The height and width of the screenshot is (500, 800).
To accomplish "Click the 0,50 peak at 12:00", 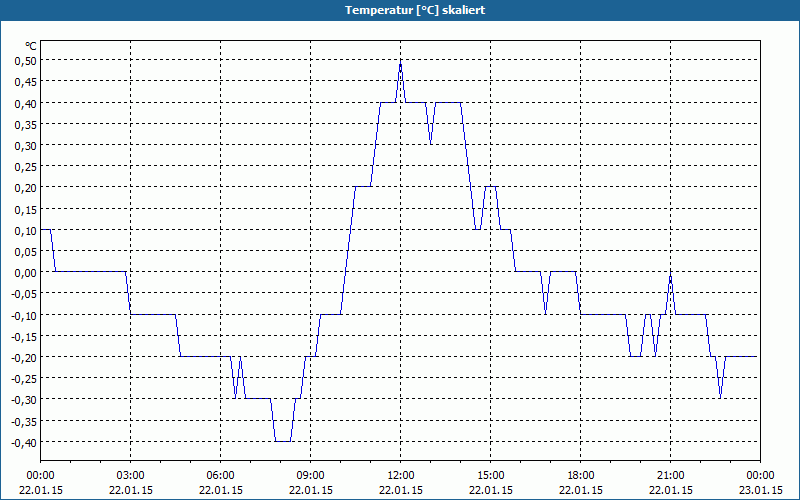I will pyautogui.click(x=401, y=62).
